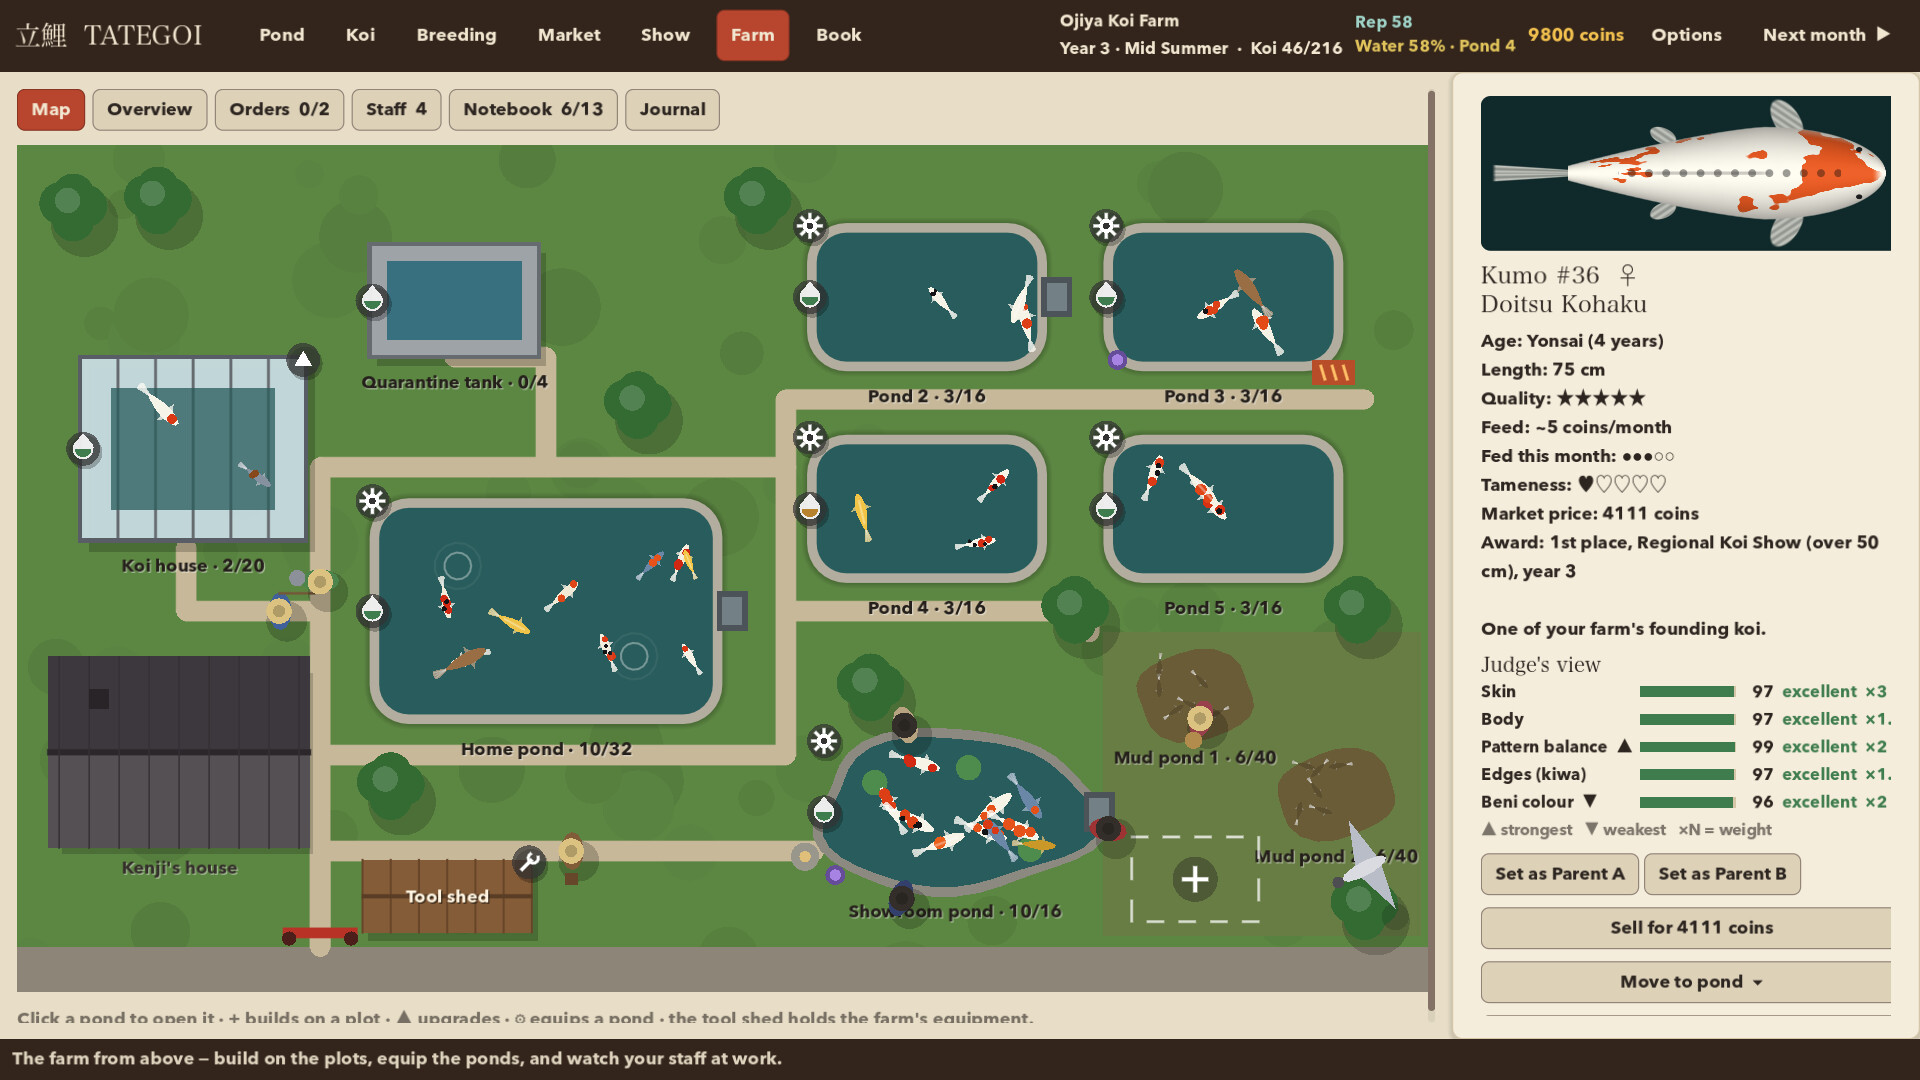Open Kenji's house on the map

tap(179, 752)
